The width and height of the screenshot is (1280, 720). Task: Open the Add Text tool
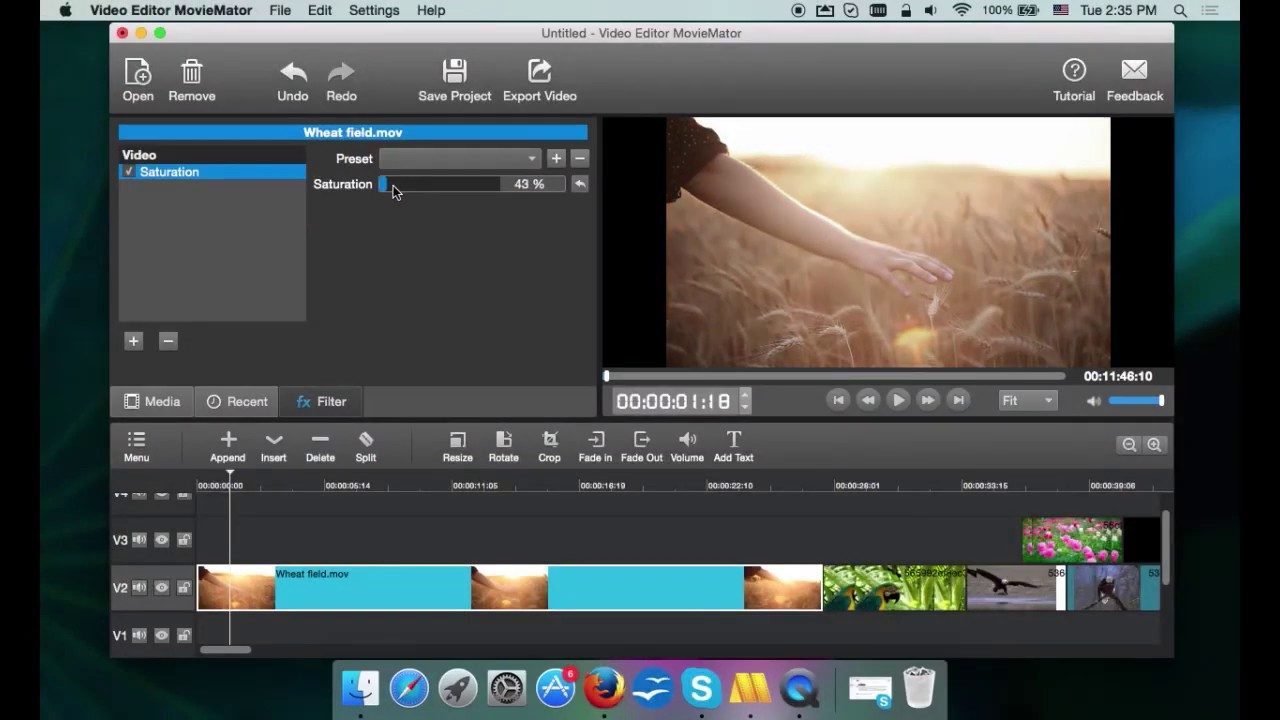[x=733, y=445]
